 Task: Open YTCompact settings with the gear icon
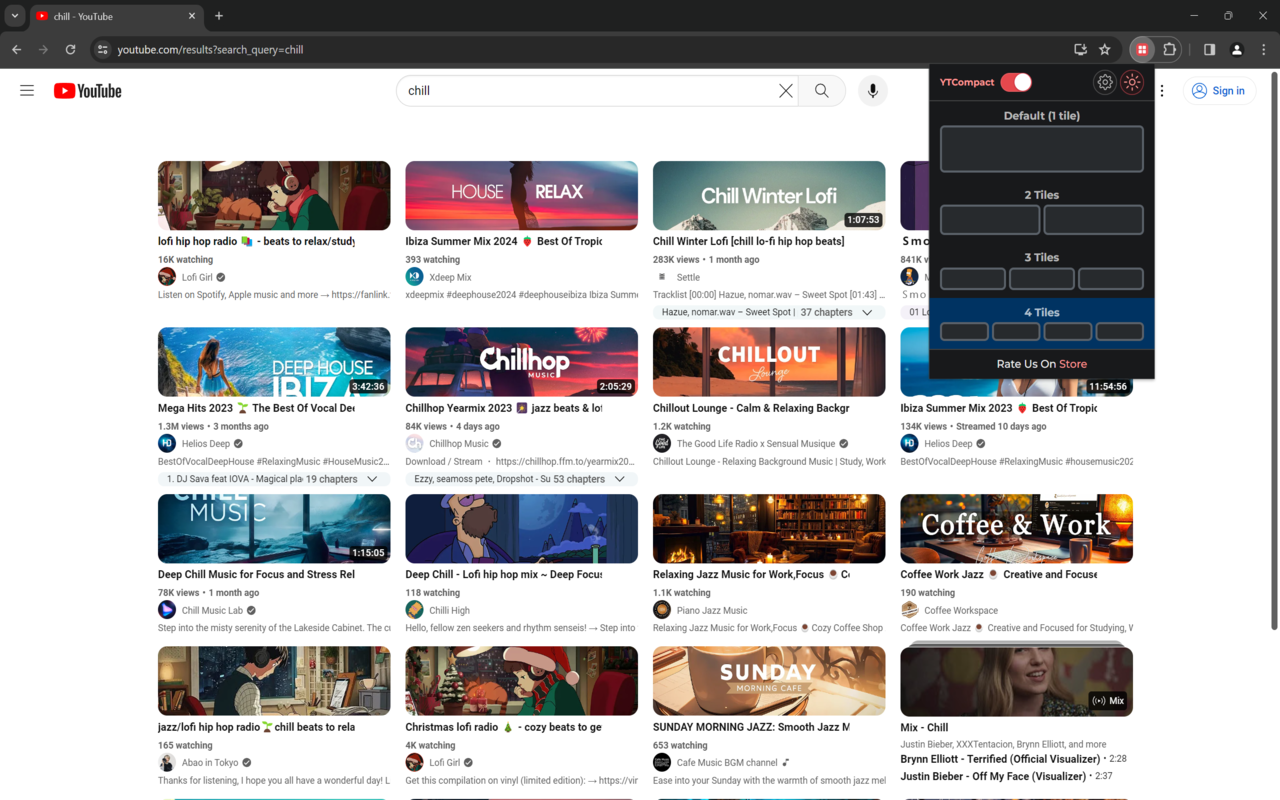pos(1104,82)
